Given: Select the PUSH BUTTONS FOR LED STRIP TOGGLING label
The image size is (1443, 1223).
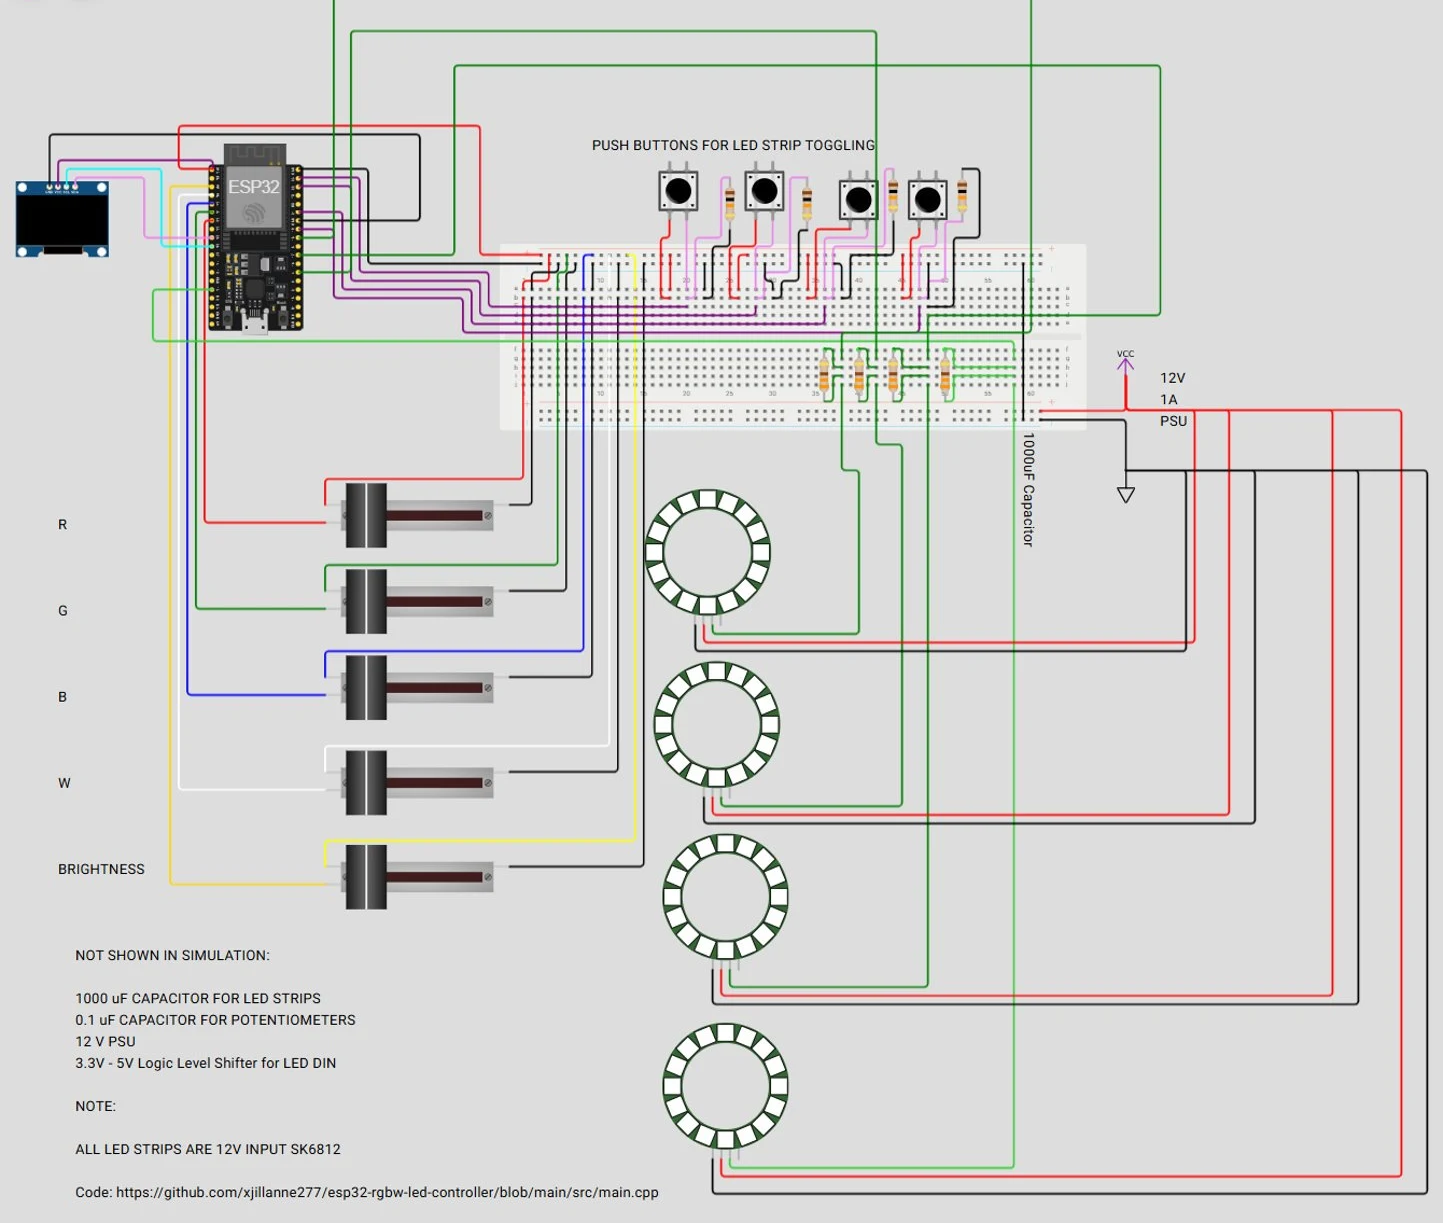Looking at the screenshot, I should (x=733, y=145).
